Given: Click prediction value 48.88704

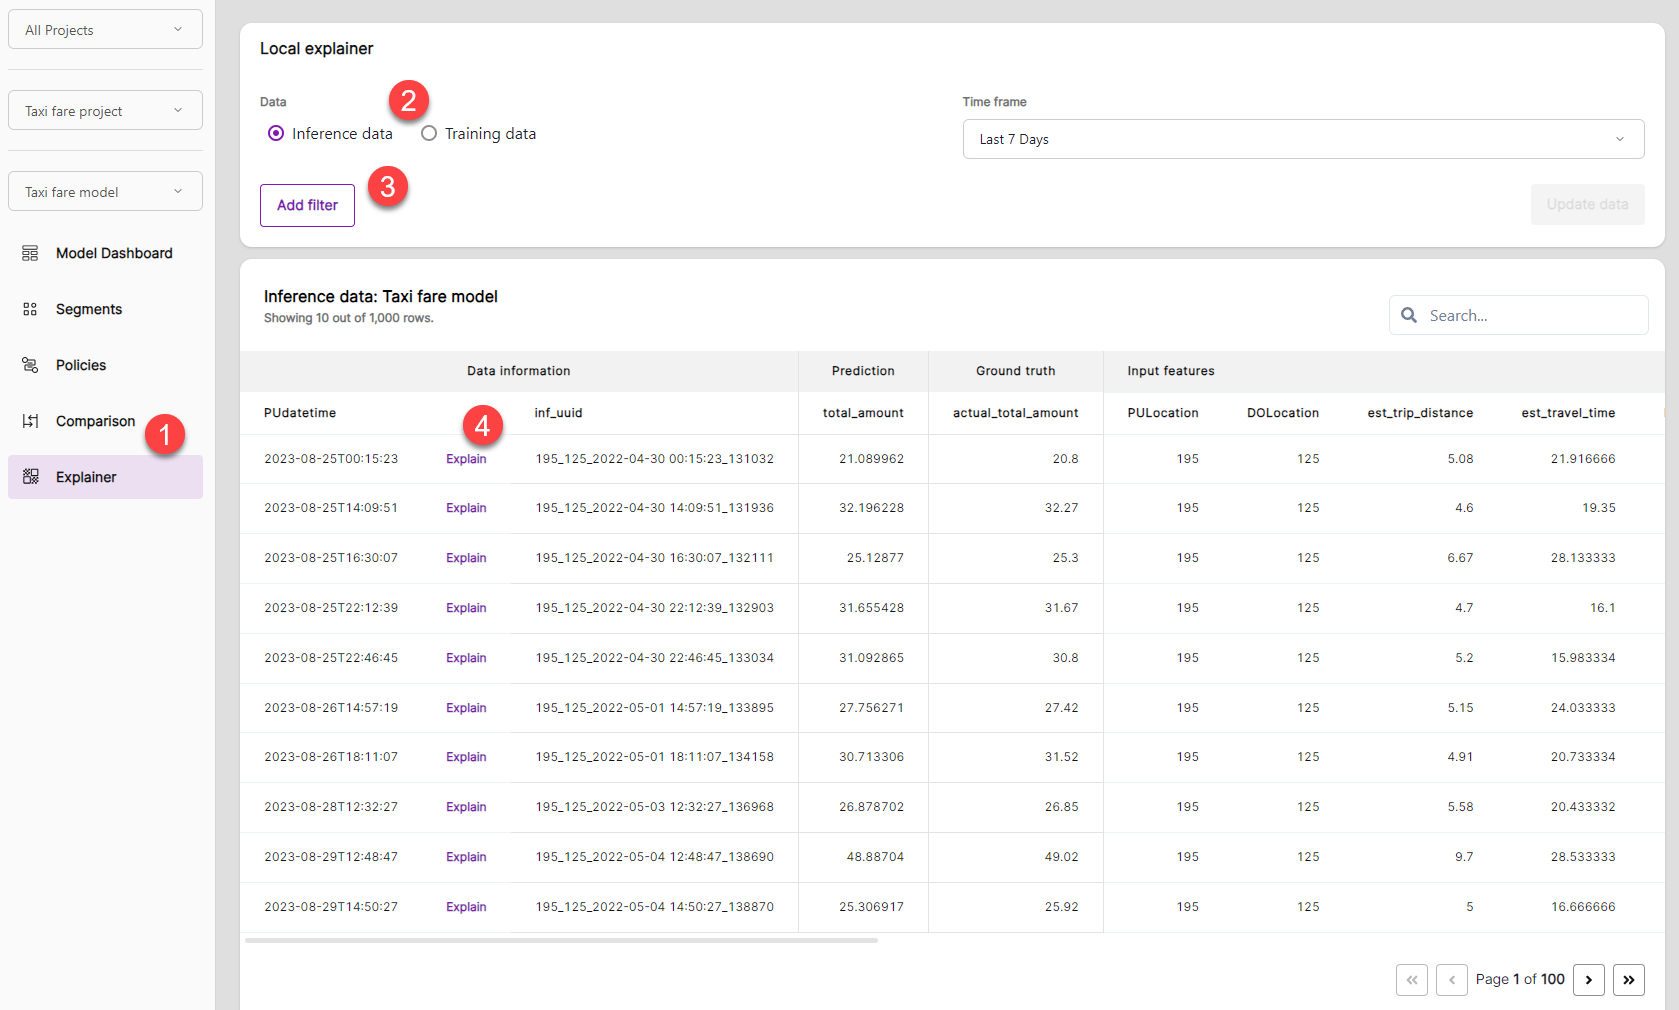Looking at the screenshot, I should (x=875, y=857).
